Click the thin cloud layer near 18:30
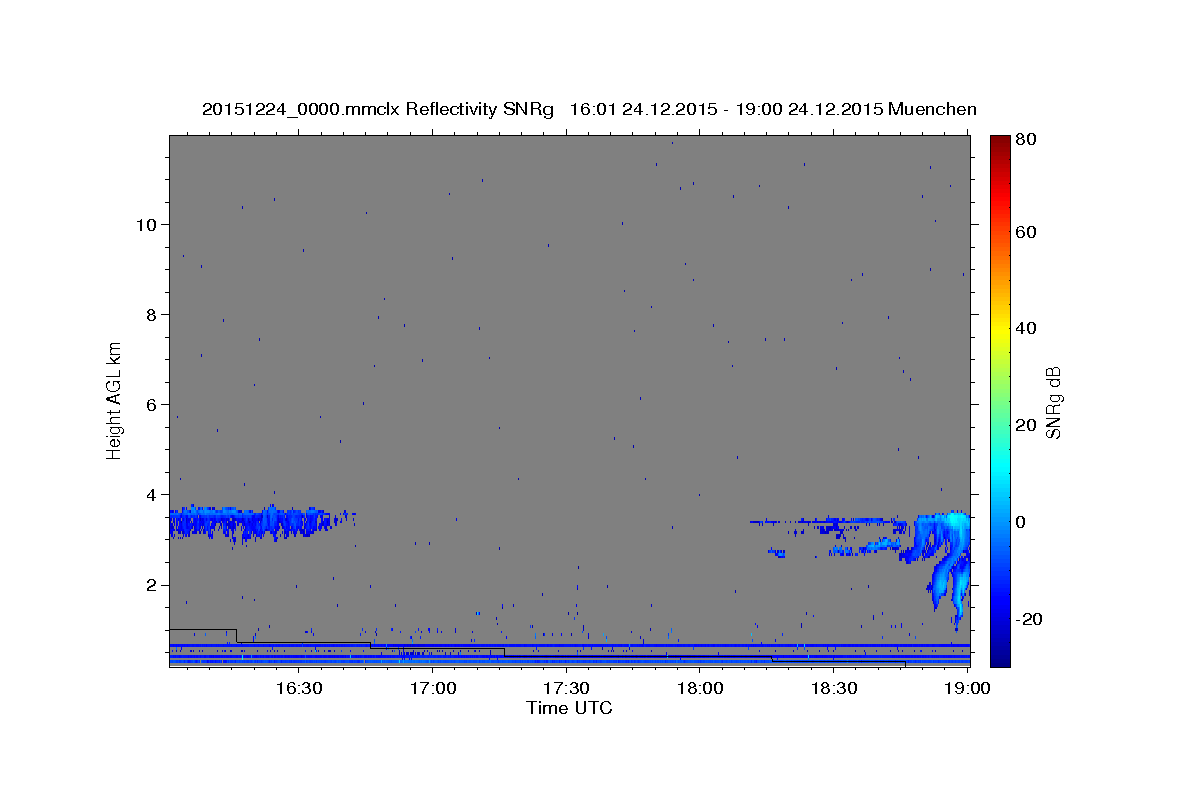Viewport: 1200px width, 800px height. [828, 521]
